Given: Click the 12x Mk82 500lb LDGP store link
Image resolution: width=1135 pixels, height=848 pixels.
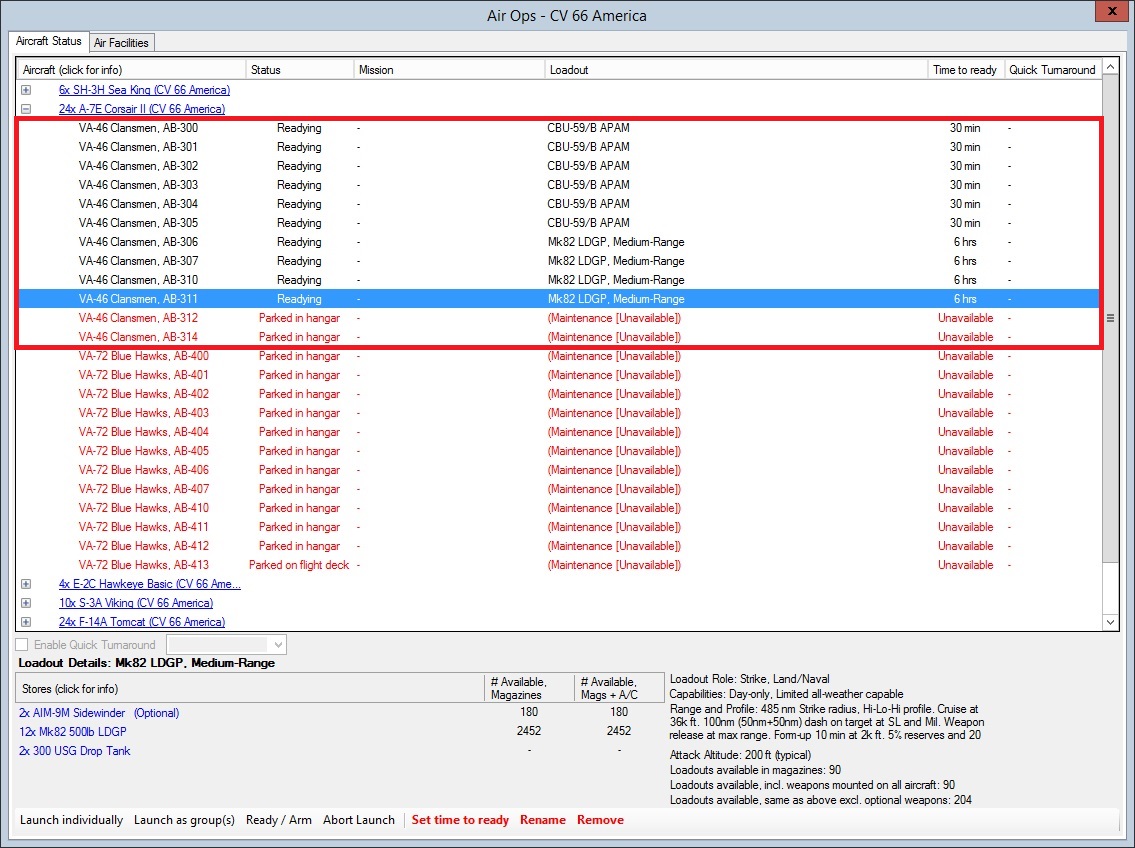Looking at the screenshot, I should 73,732.
